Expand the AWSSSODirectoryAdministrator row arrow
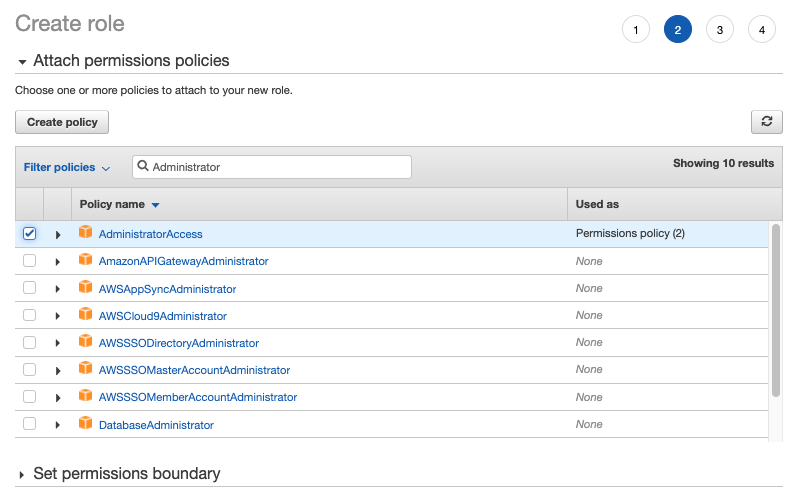 [x=58, y=343]
